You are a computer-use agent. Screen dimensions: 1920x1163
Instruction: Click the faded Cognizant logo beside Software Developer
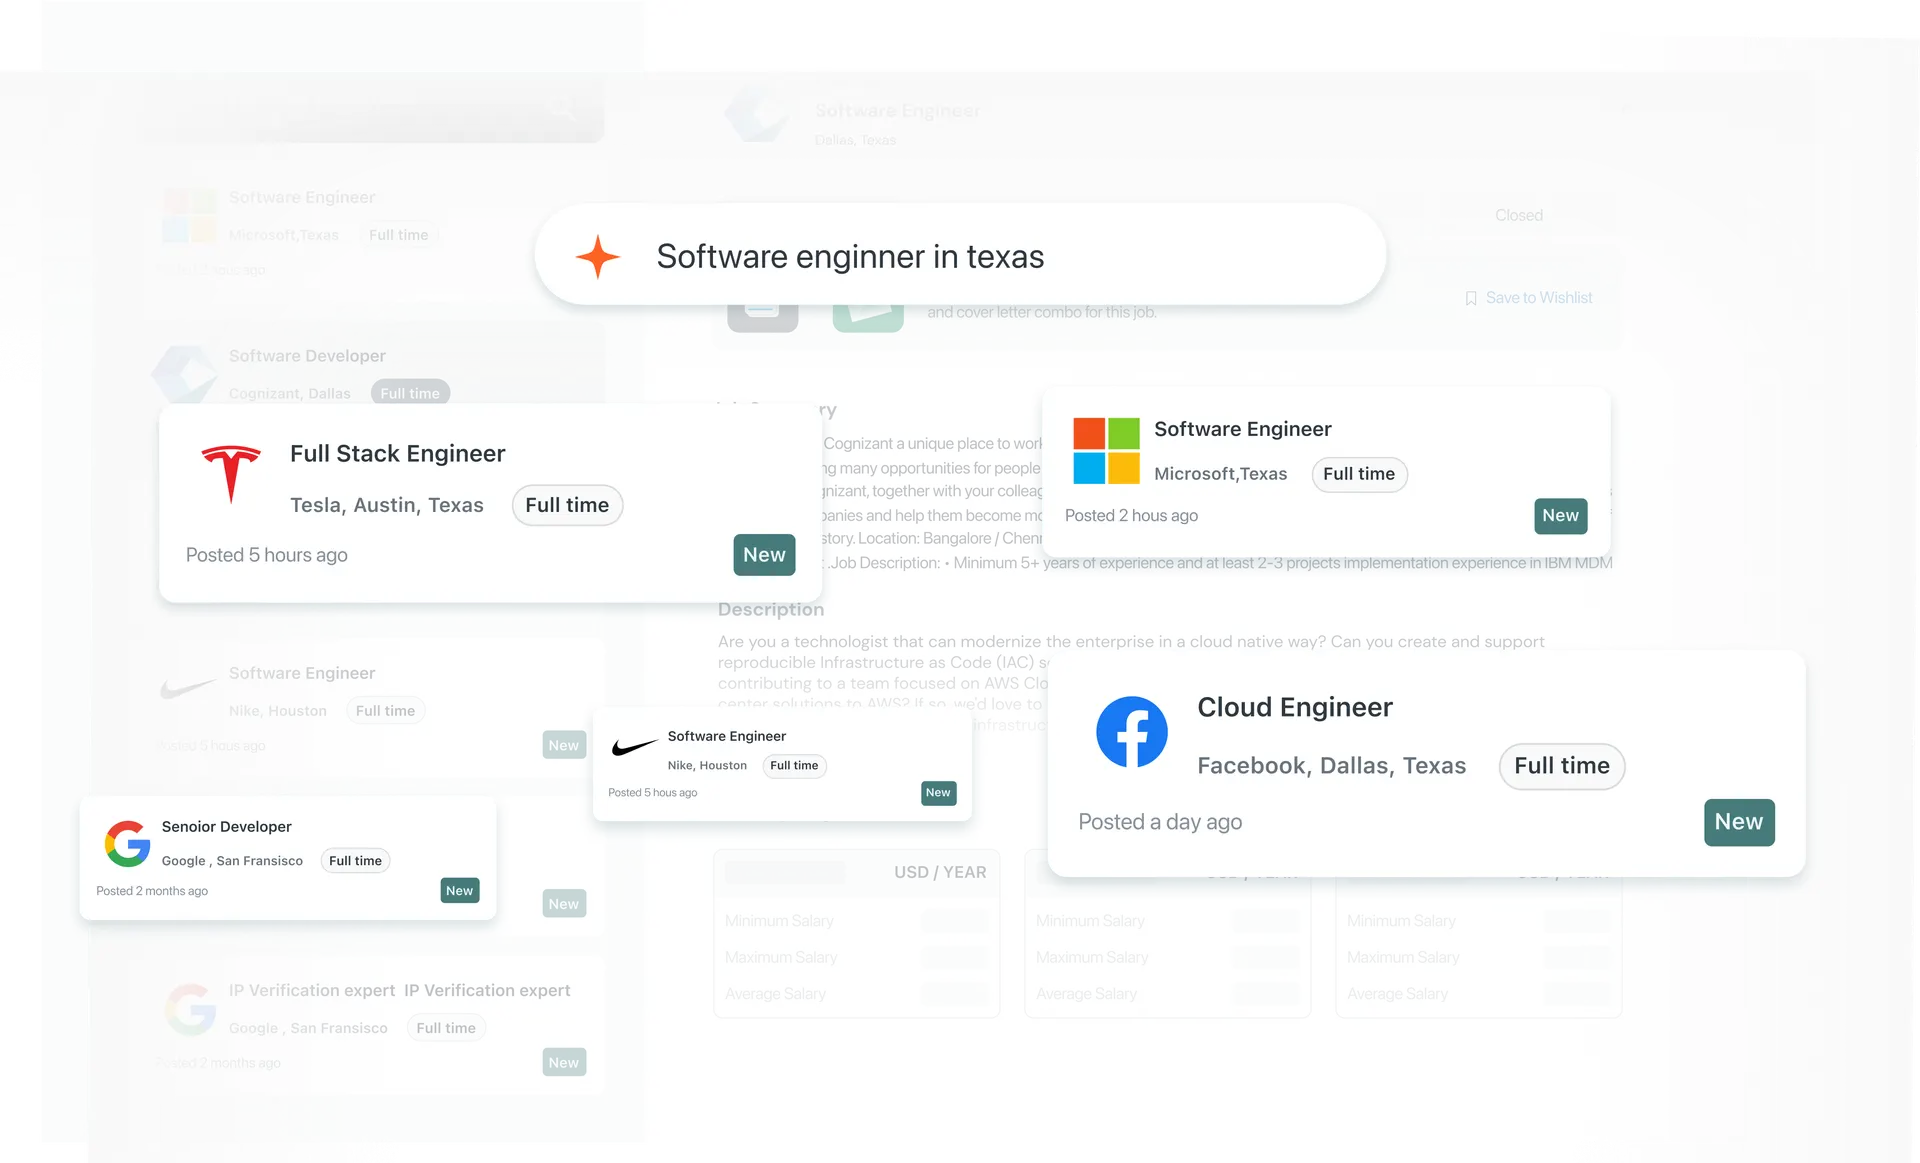185,373
